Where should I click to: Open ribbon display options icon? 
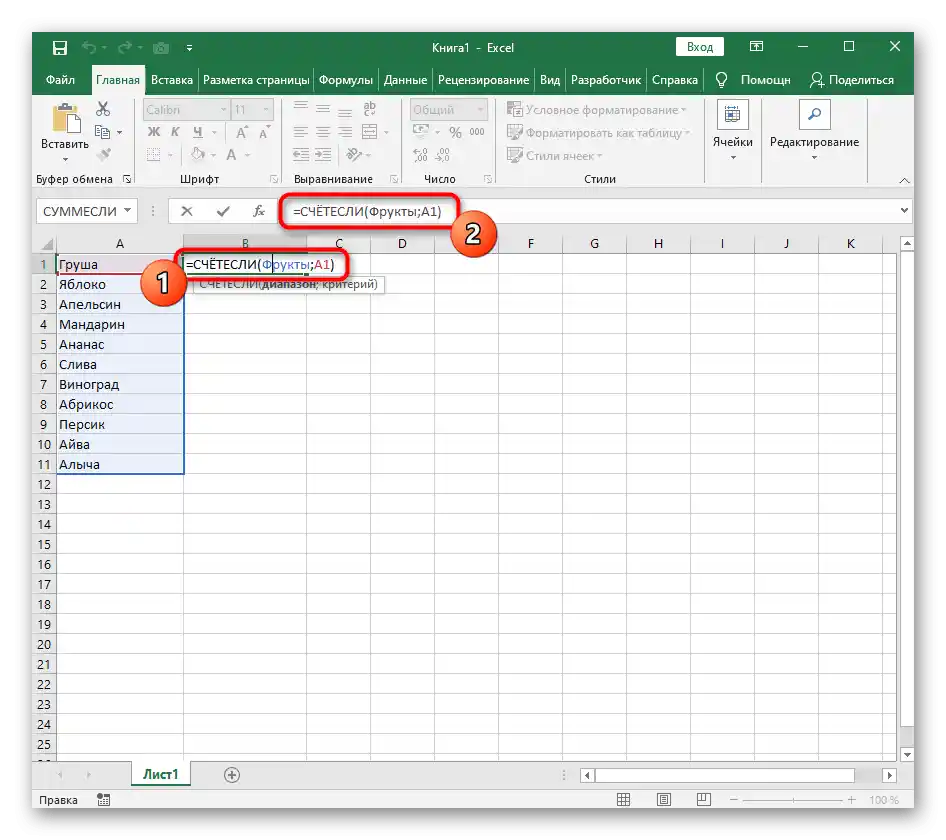(x=756, y=46)
